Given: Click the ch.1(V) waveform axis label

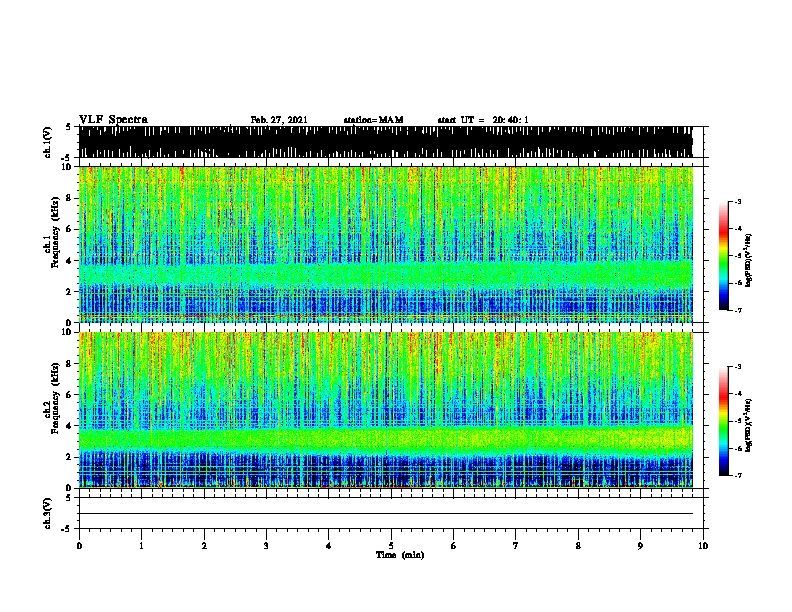Looking at the screenshot, I should click(47, 142).
